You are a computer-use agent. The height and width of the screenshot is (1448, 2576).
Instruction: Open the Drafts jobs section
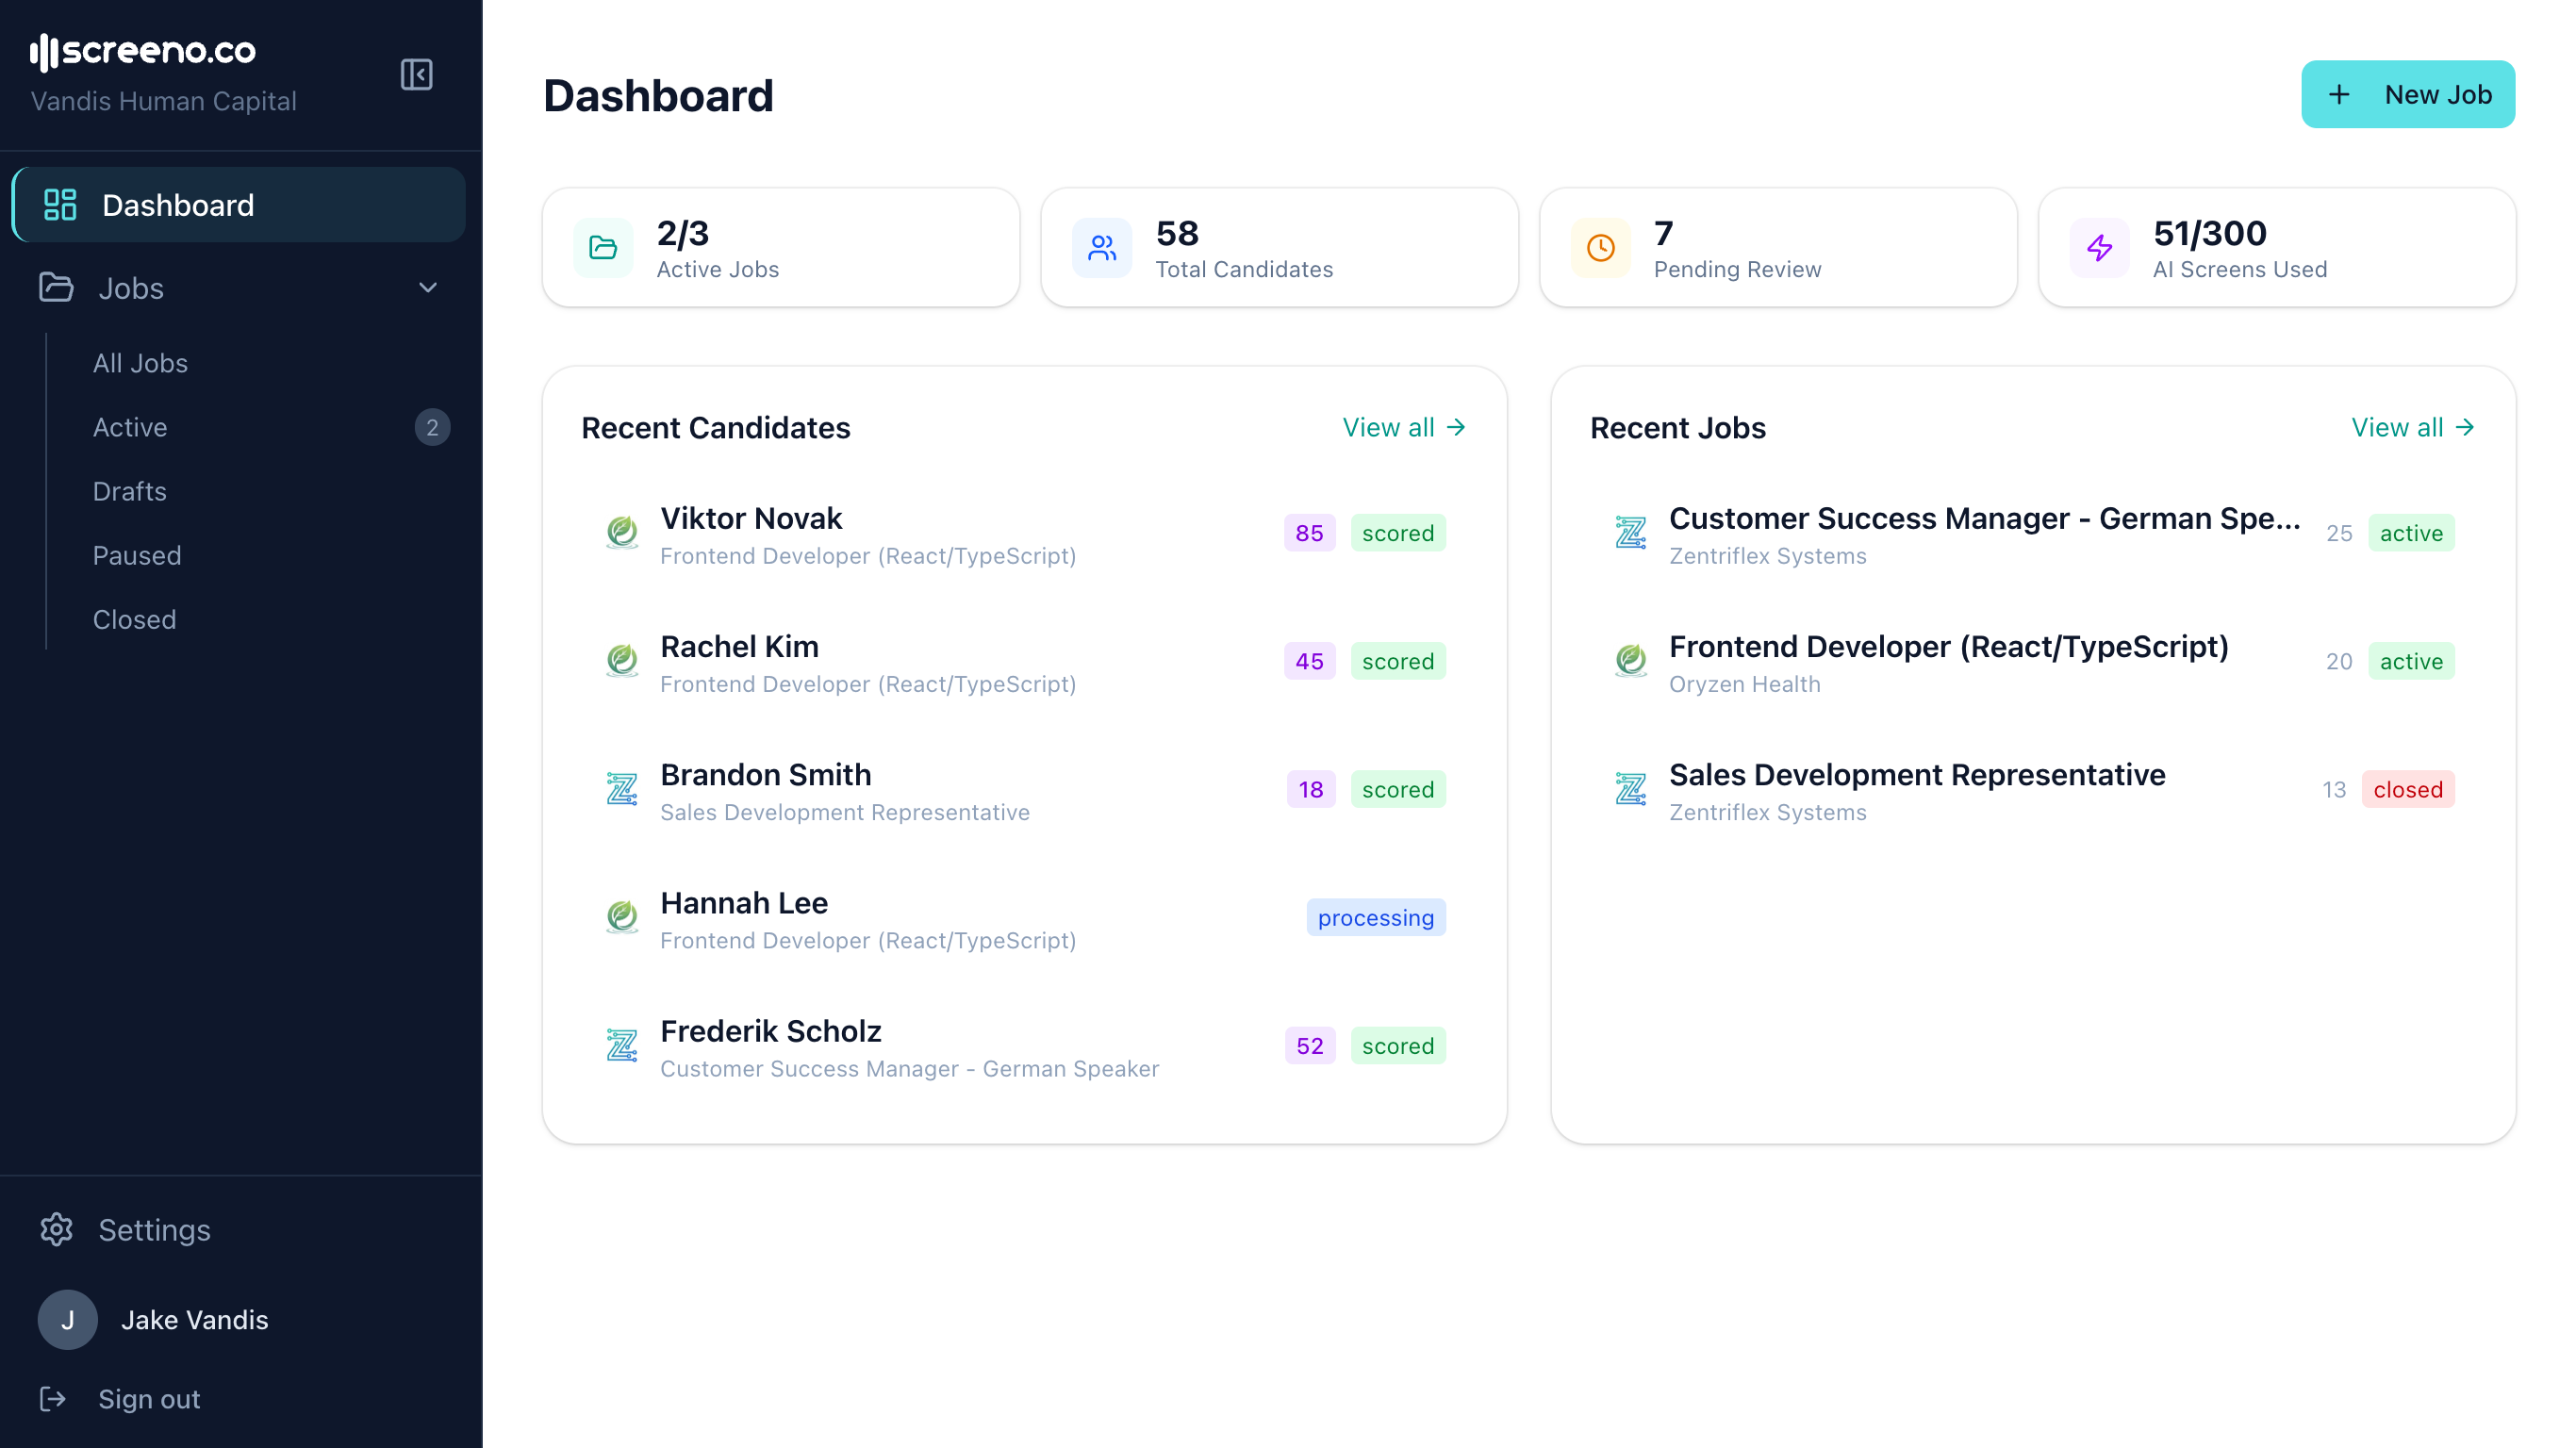tap(129, 491)
